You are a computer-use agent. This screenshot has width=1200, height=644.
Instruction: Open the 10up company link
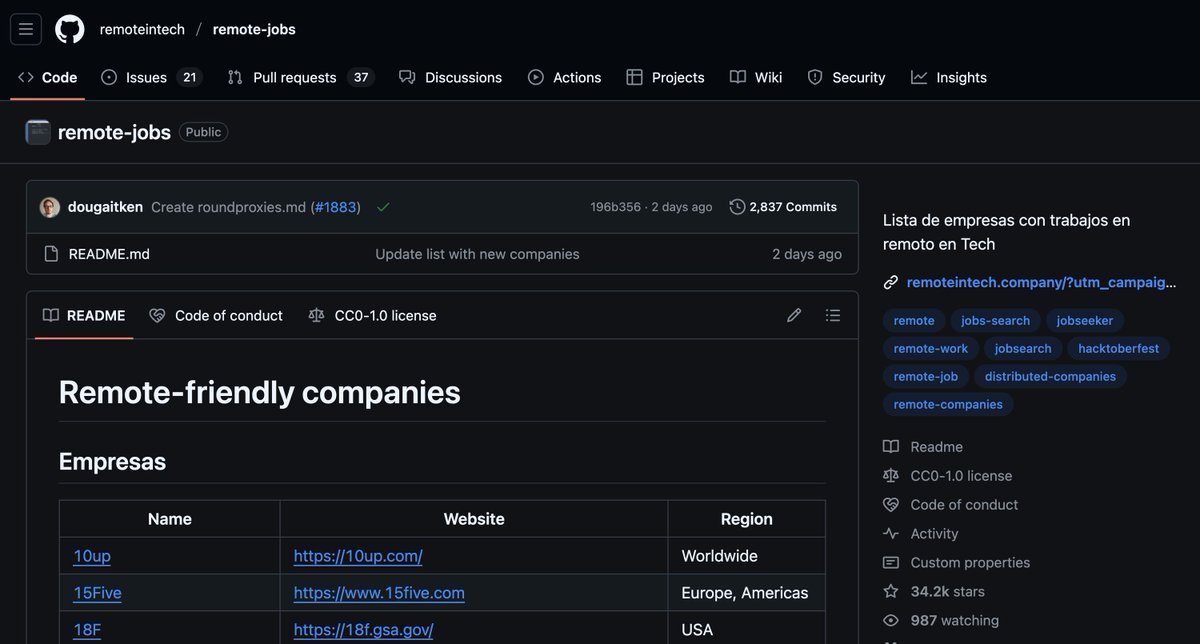click(92, 556)
